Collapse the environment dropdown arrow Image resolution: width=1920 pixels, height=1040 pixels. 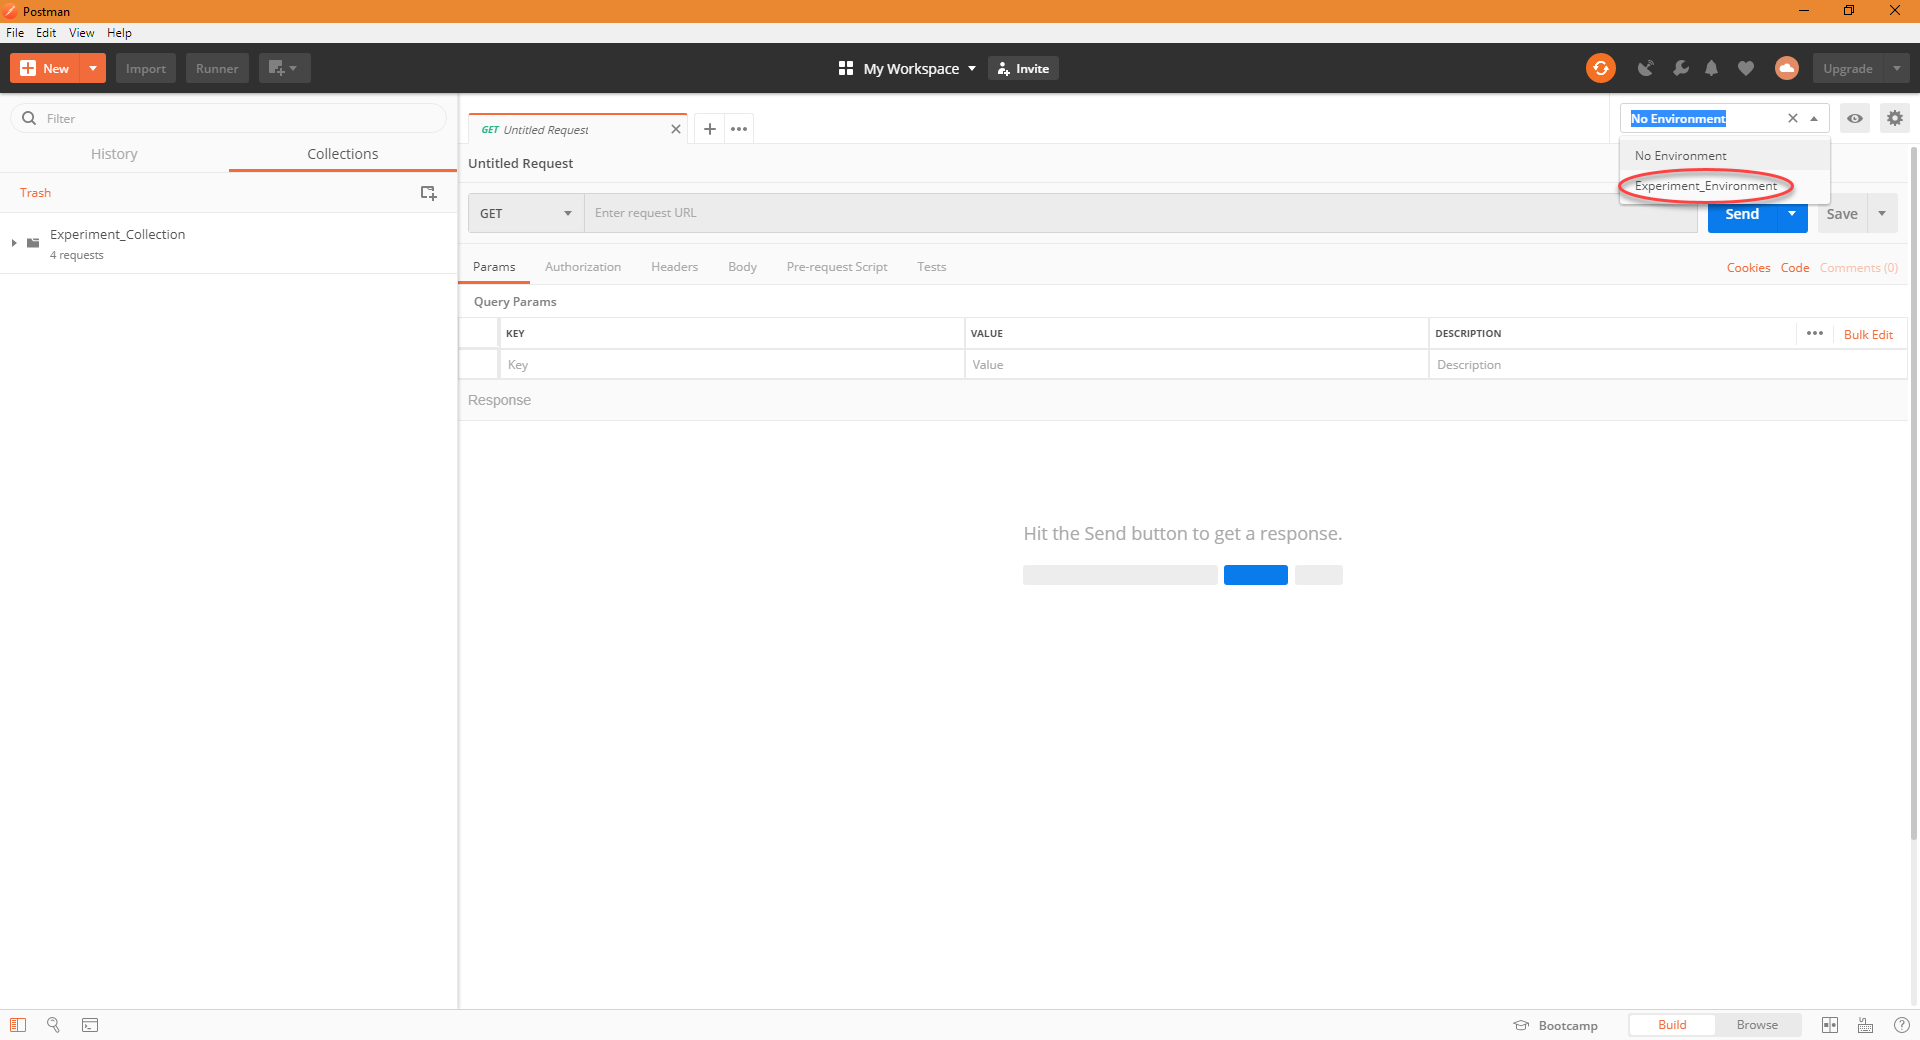(x=1814, y=118)
